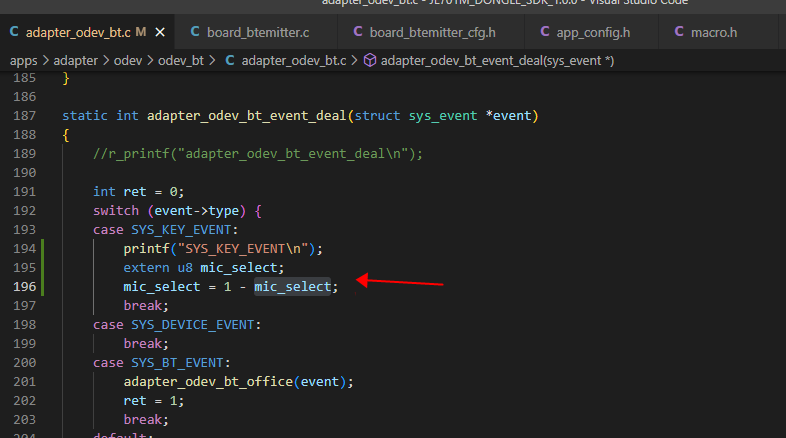Click the C icon on board_btemitter_cfg.h tab

(x=358, y=32)
